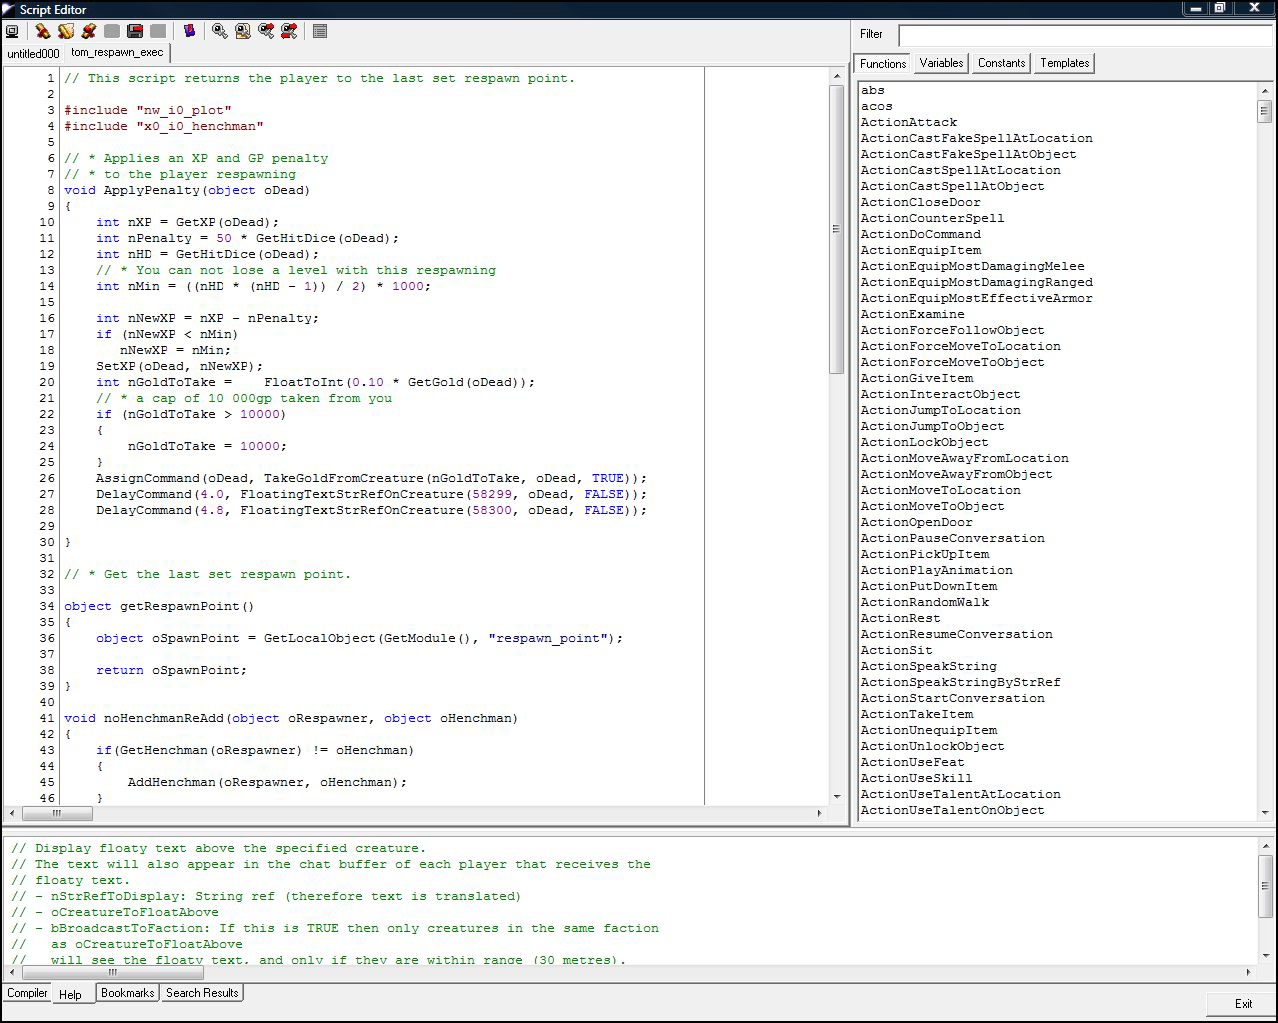Select ActionUseSkill function entry
The width and height of the screenshot is (1278, 1023).
[x=916, y=778]
